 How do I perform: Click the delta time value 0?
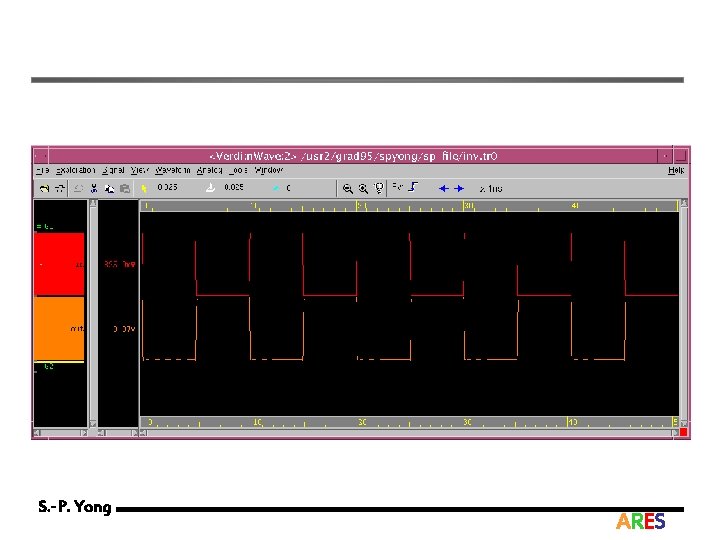coord(288,188)
